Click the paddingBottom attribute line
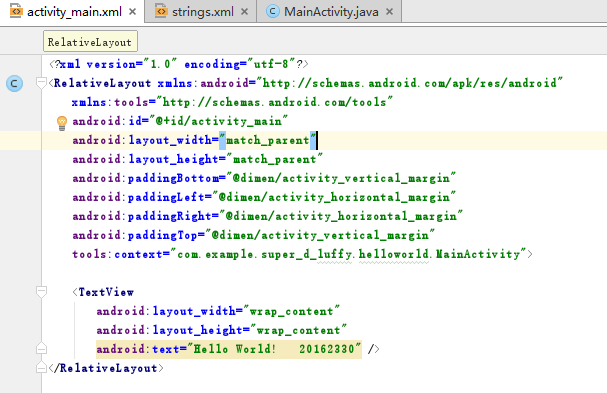The image size is (607, 393). tap(264, 178)
